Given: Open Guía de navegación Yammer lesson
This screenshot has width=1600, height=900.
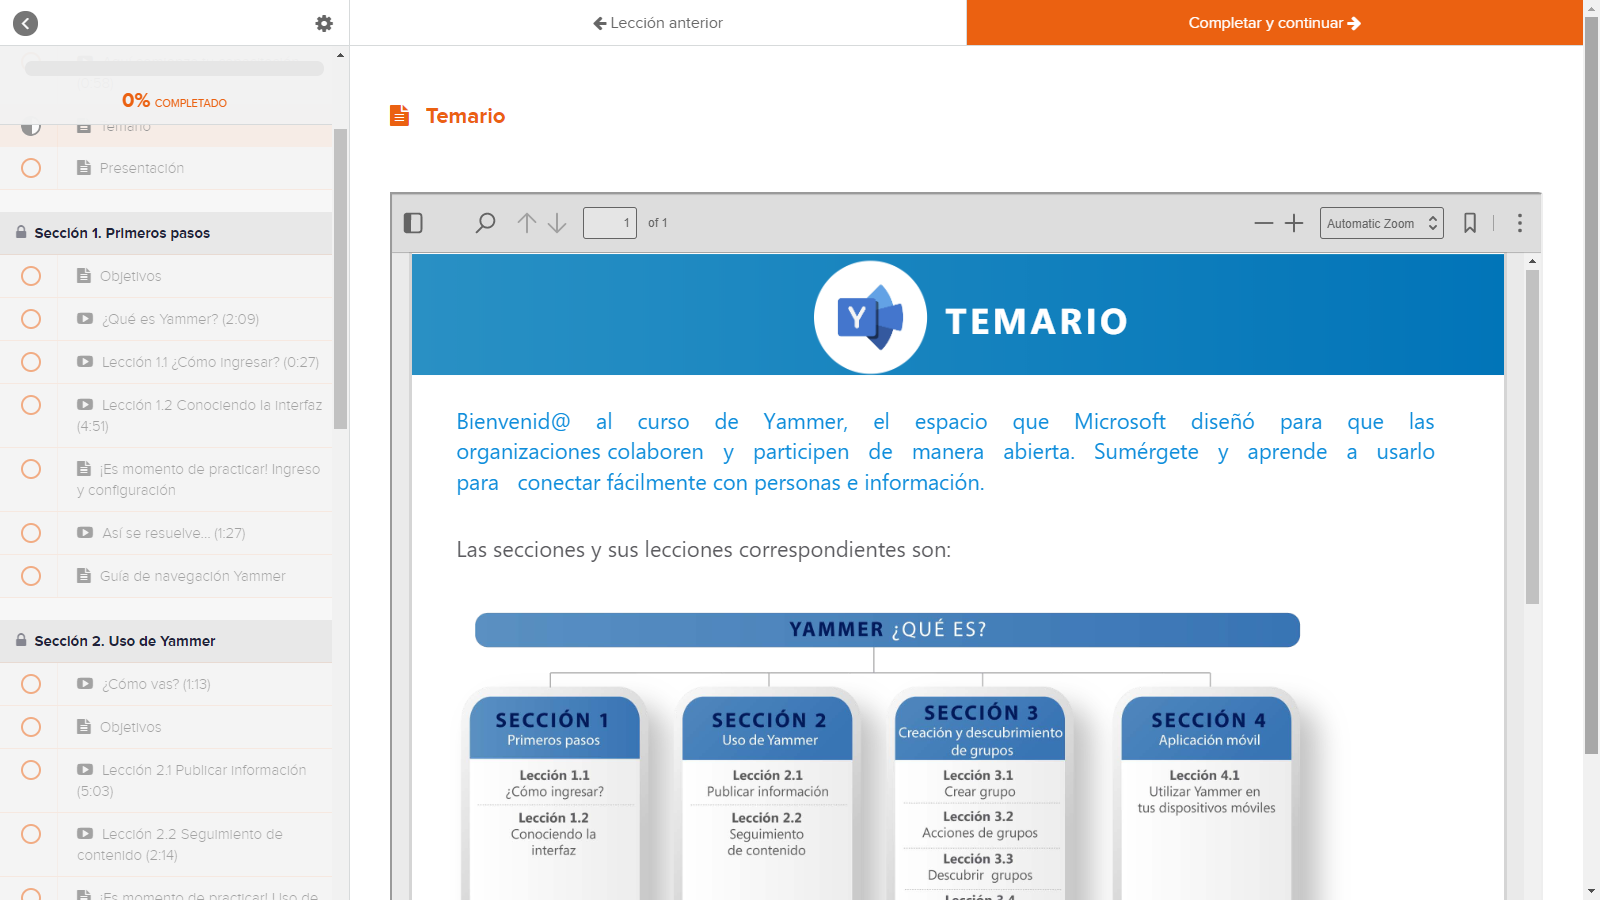Looking at the screenshot, I should tap(166, 576).
